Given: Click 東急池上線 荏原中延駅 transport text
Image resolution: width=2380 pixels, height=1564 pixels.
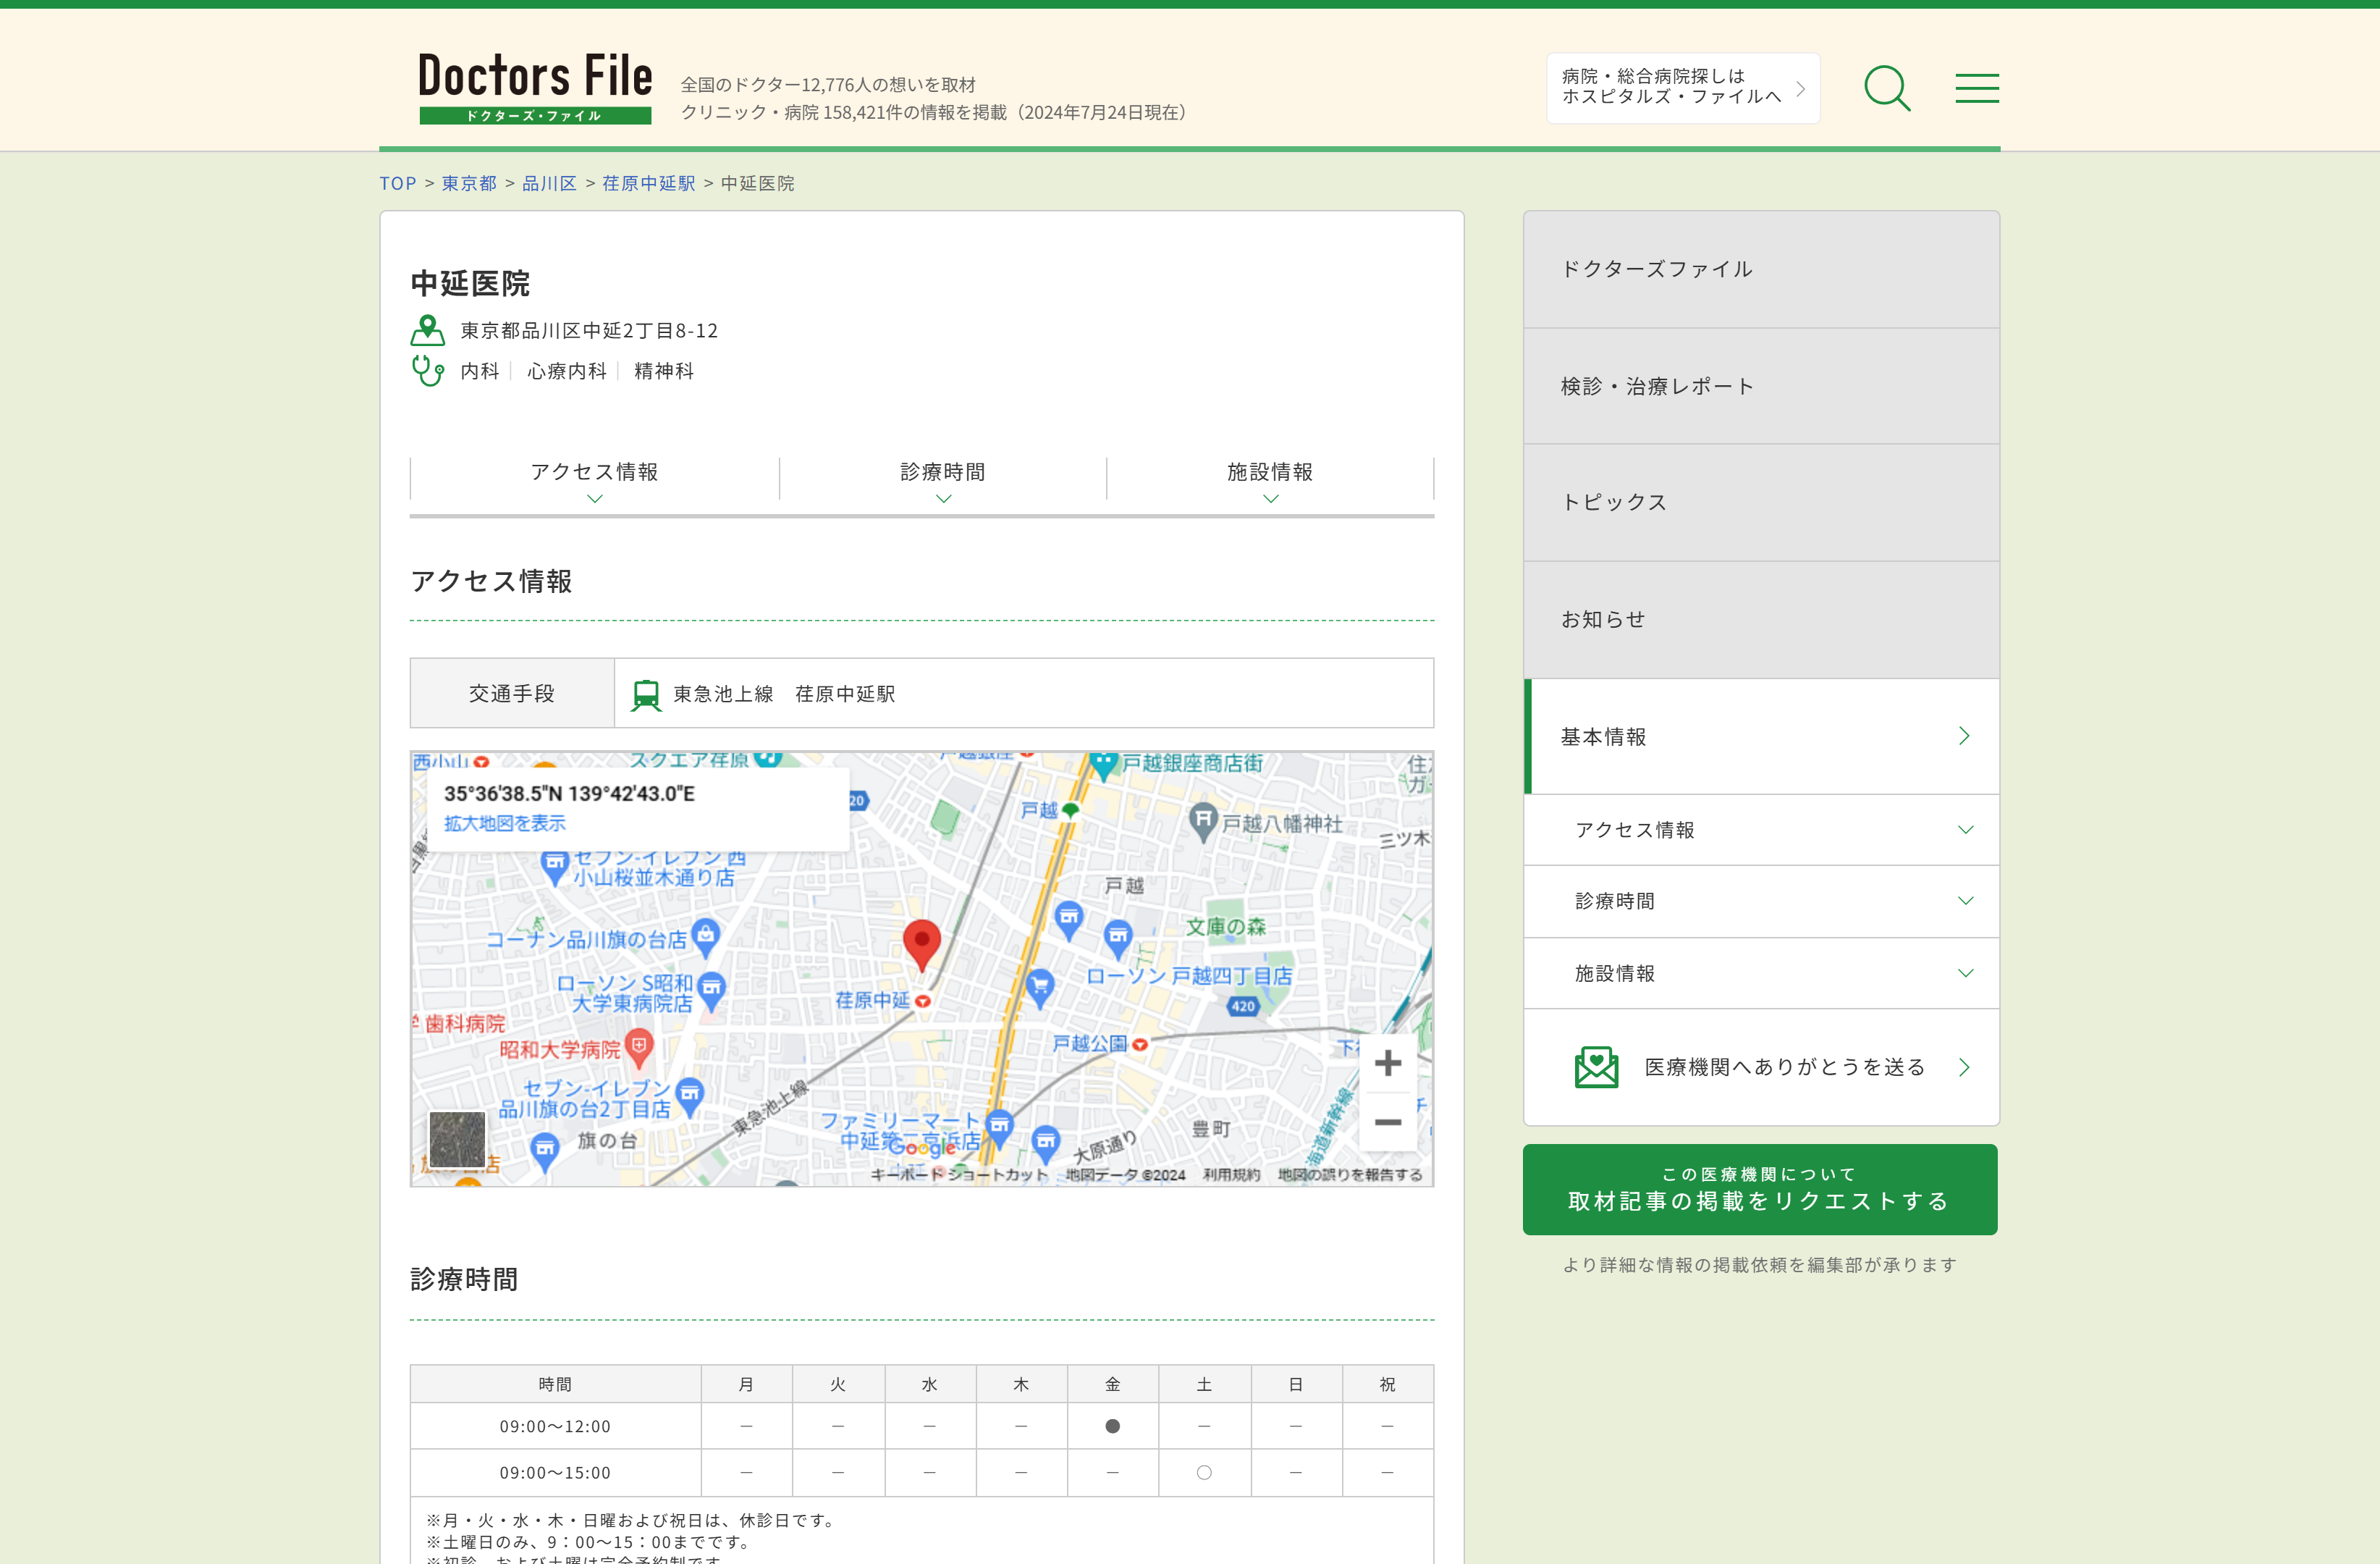Looking at the screenshot, I should (x=784, y=694).
